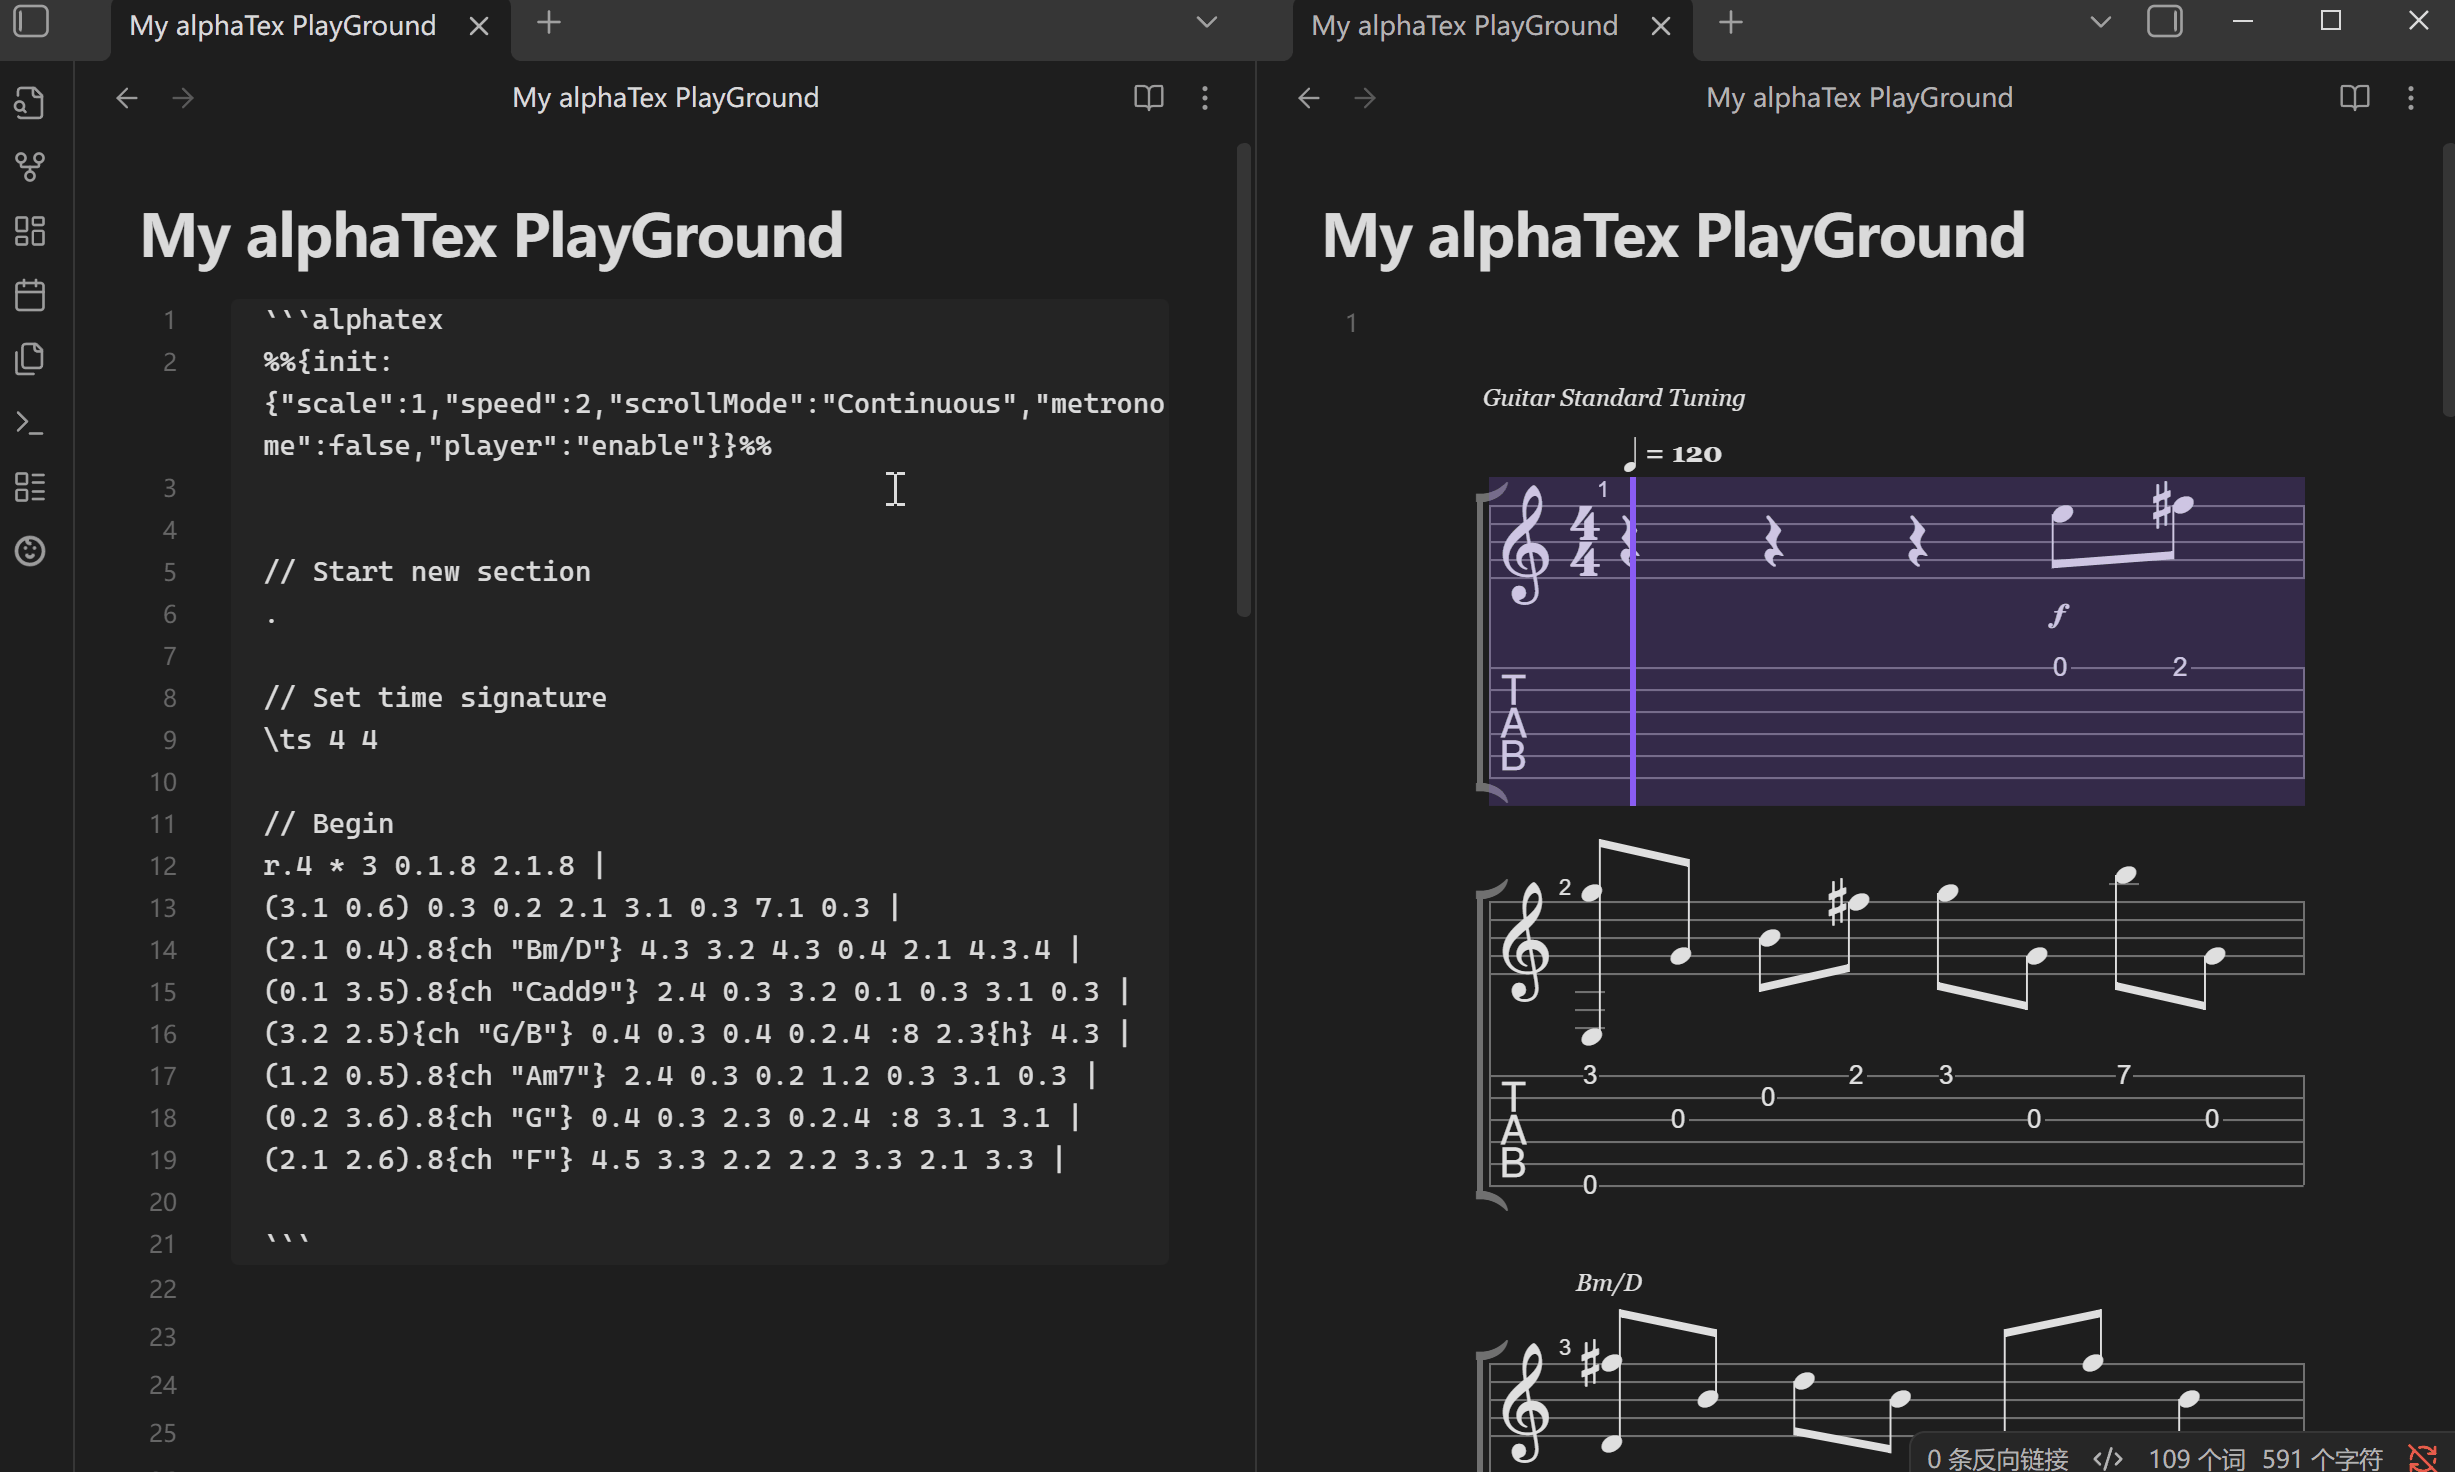The image size is (2455, 1472).
Task: Click the source mode </> status icon
Action: click(x=2108, y=1458)
